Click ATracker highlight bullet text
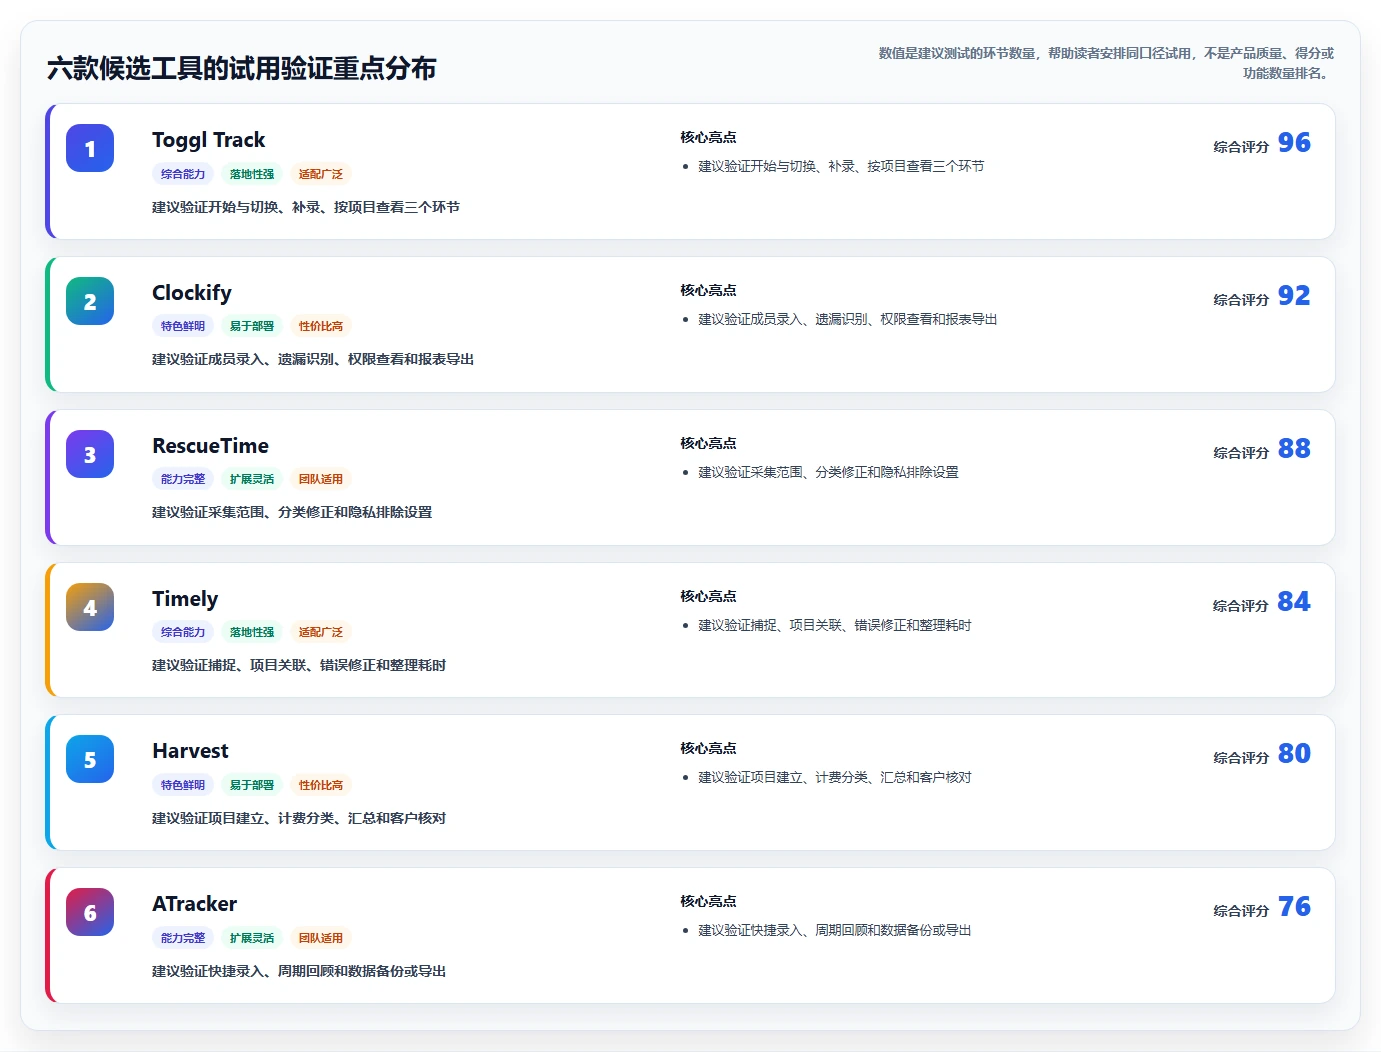Viewport: 1381px width, 1052px height. (835, 930)
